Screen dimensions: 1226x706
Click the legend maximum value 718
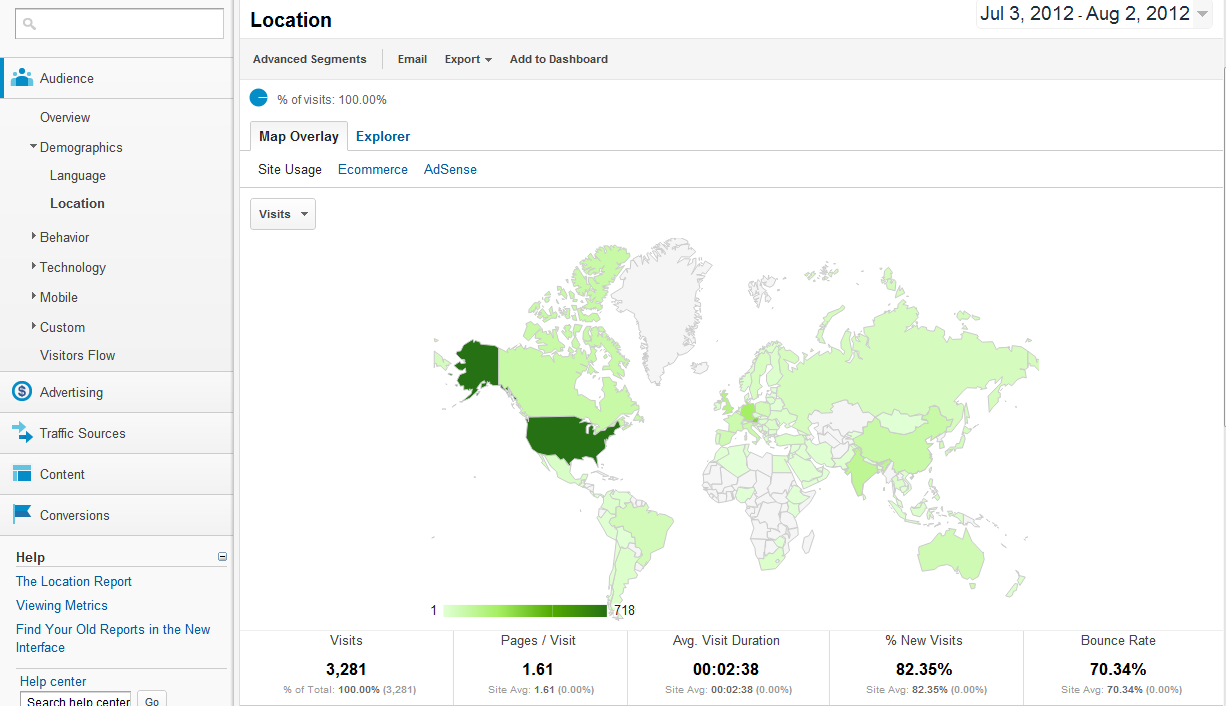pos(624,611)
